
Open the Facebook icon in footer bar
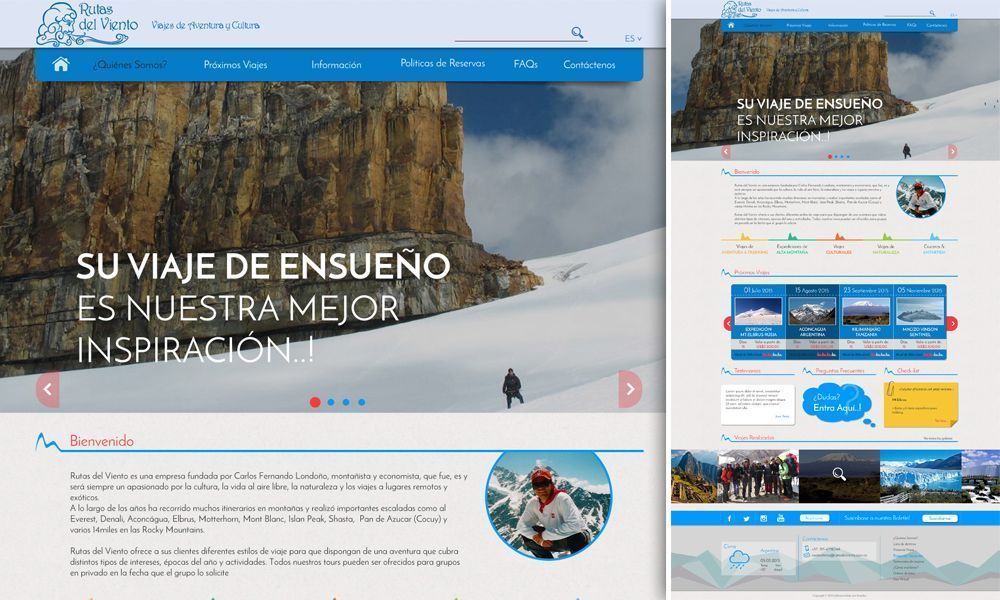pos(729,518)
